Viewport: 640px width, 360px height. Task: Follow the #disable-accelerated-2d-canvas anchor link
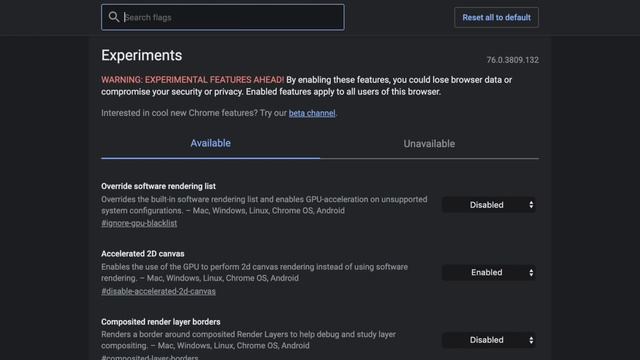point(158,291)
